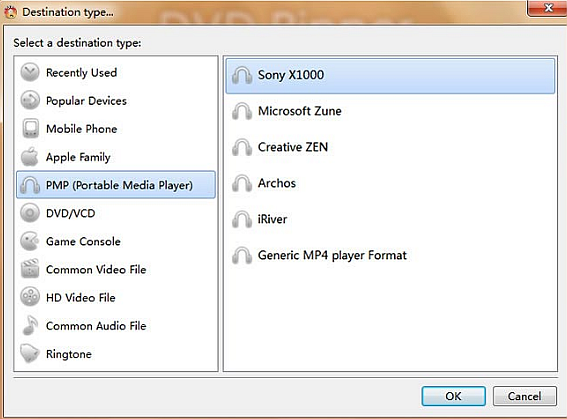Click the Mobile Phone icon
567x419 pixels.
30,128
